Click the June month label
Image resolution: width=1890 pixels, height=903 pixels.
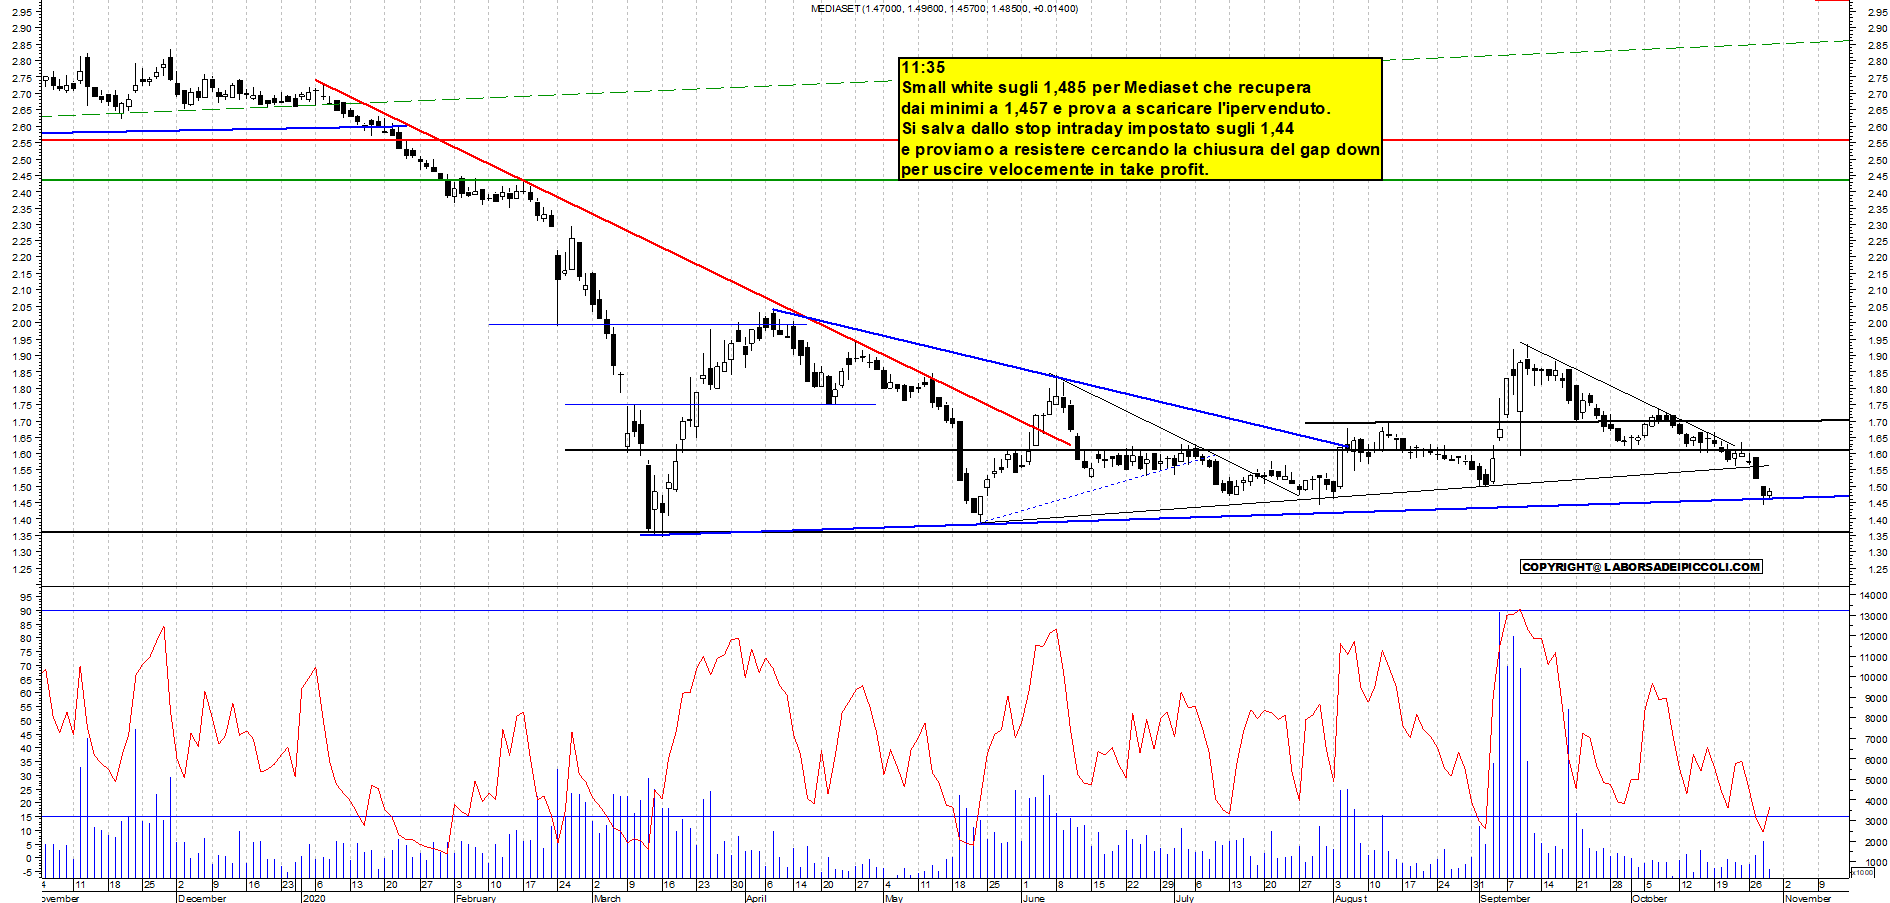click(x=1033, y=898)
